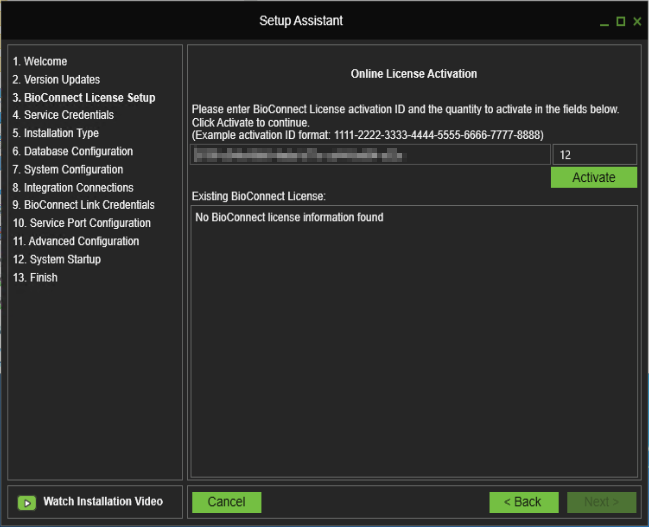Open the Service Credentials step
Viewport: 649px width, 527px height.
(x=63, y=116)
